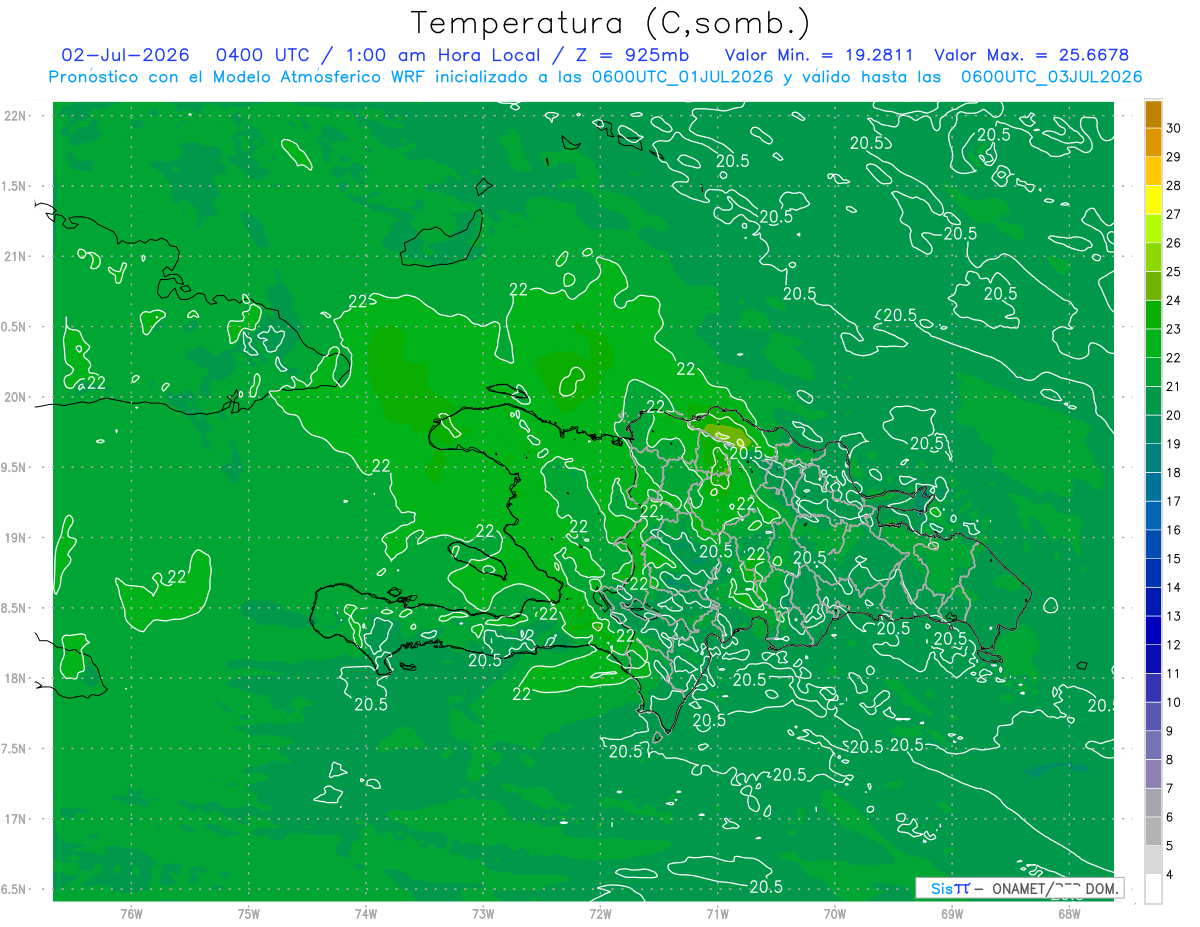Screen dimensions: 1200x927
Task: Pick the blue swatch between 14 and 15
Action: pos(1153,573)
